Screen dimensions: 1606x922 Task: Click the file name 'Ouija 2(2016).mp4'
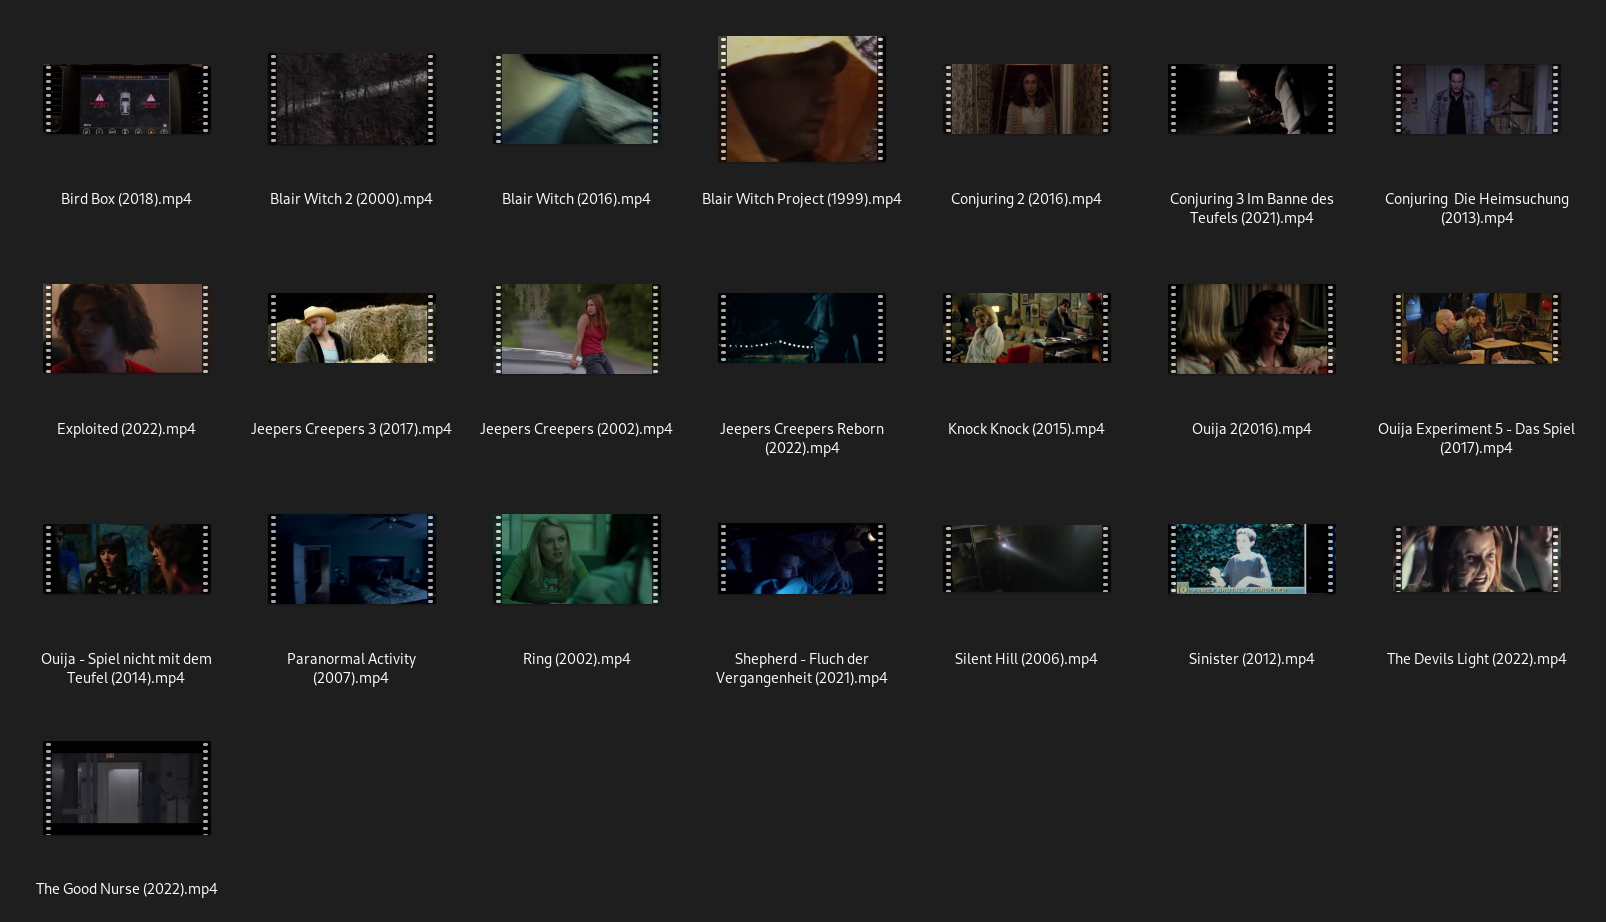click(x=1251, y=429)
